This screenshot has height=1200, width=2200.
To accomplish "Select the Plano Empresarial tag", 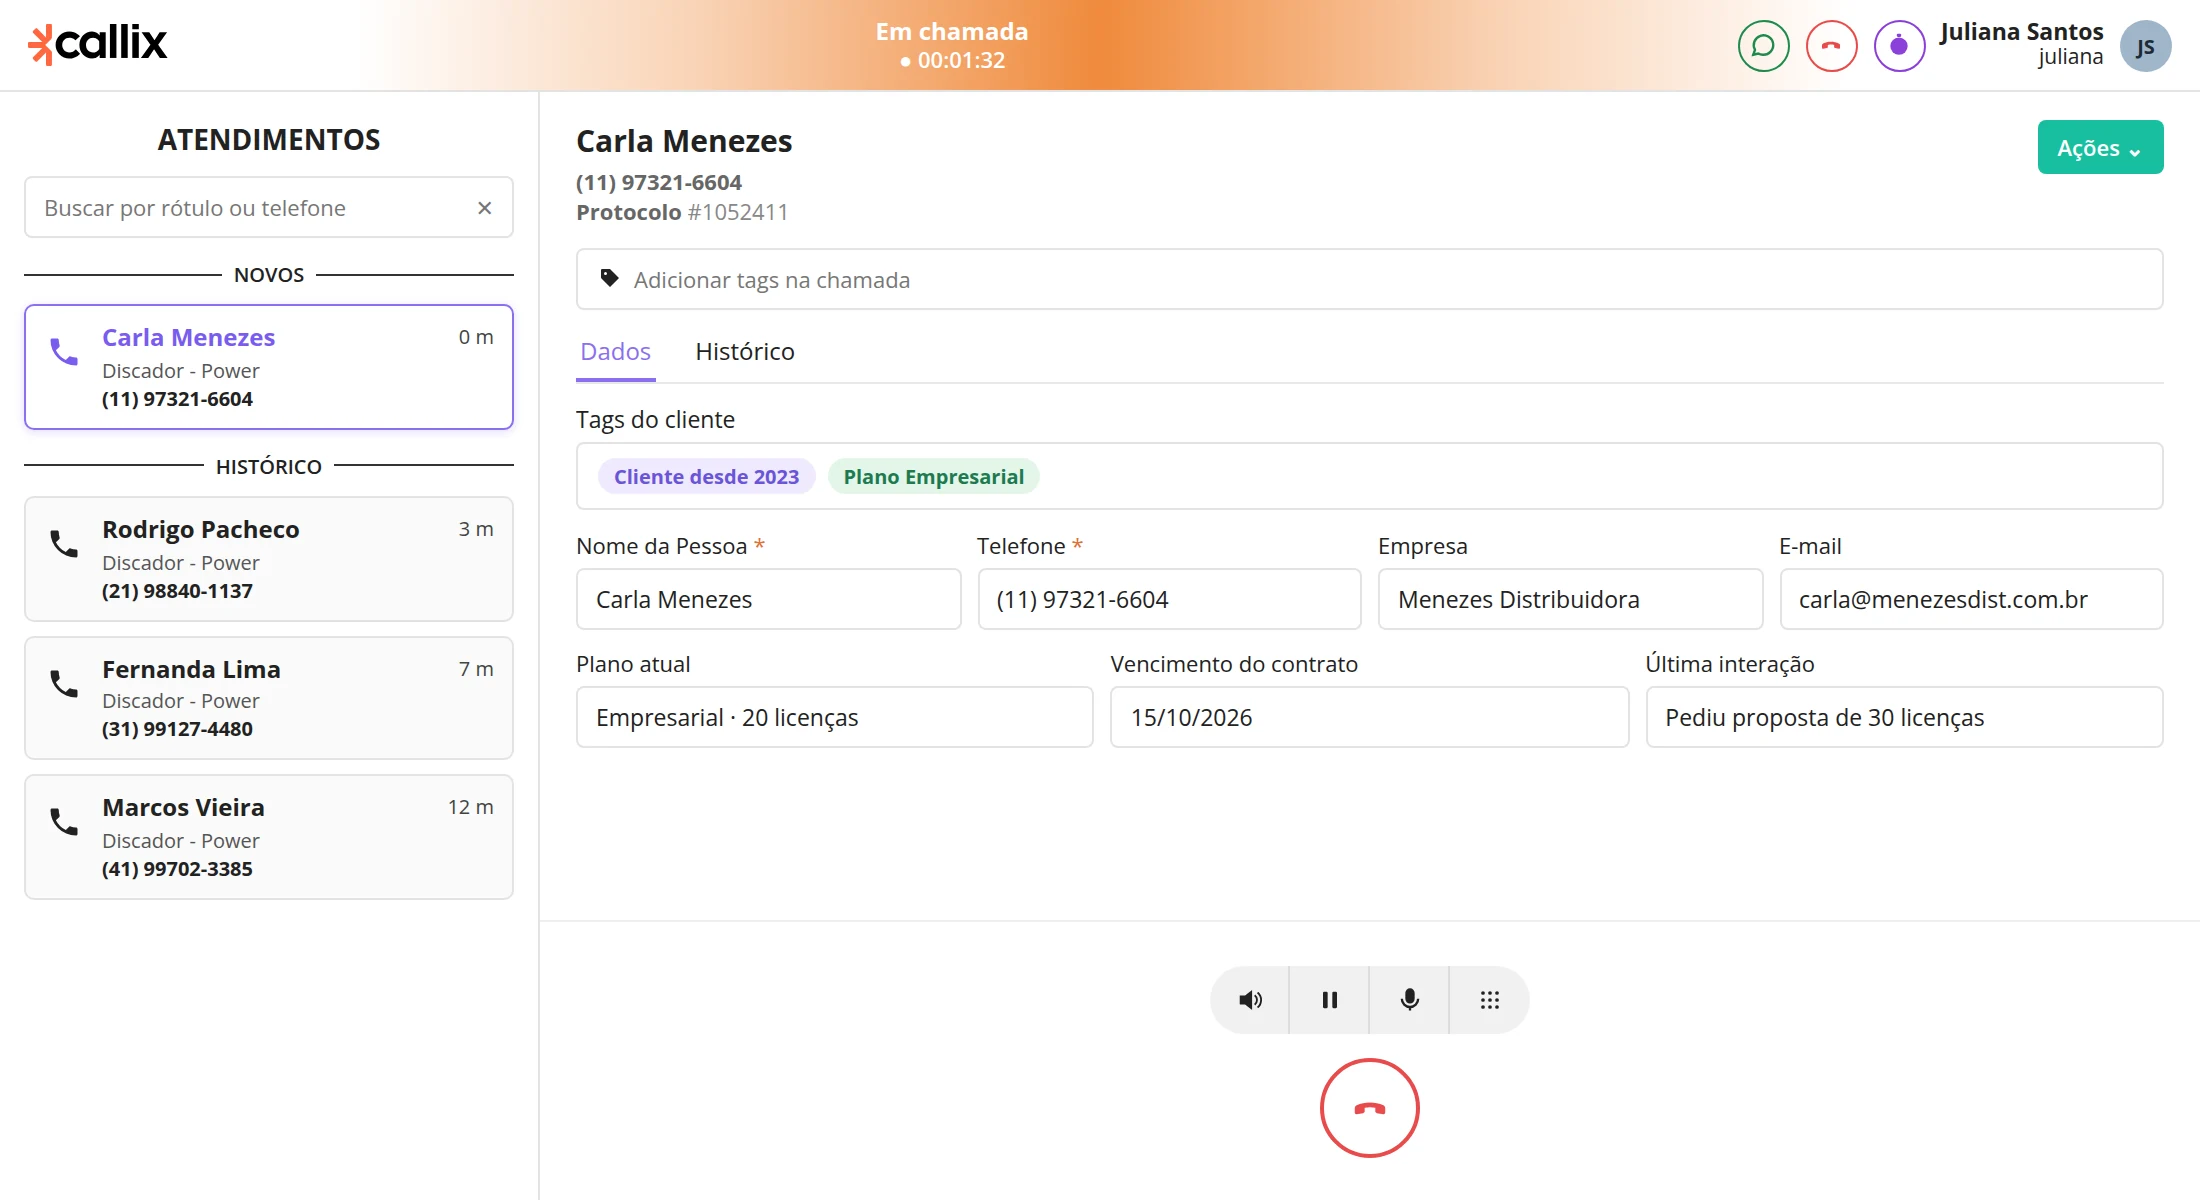I will point(934,477).
